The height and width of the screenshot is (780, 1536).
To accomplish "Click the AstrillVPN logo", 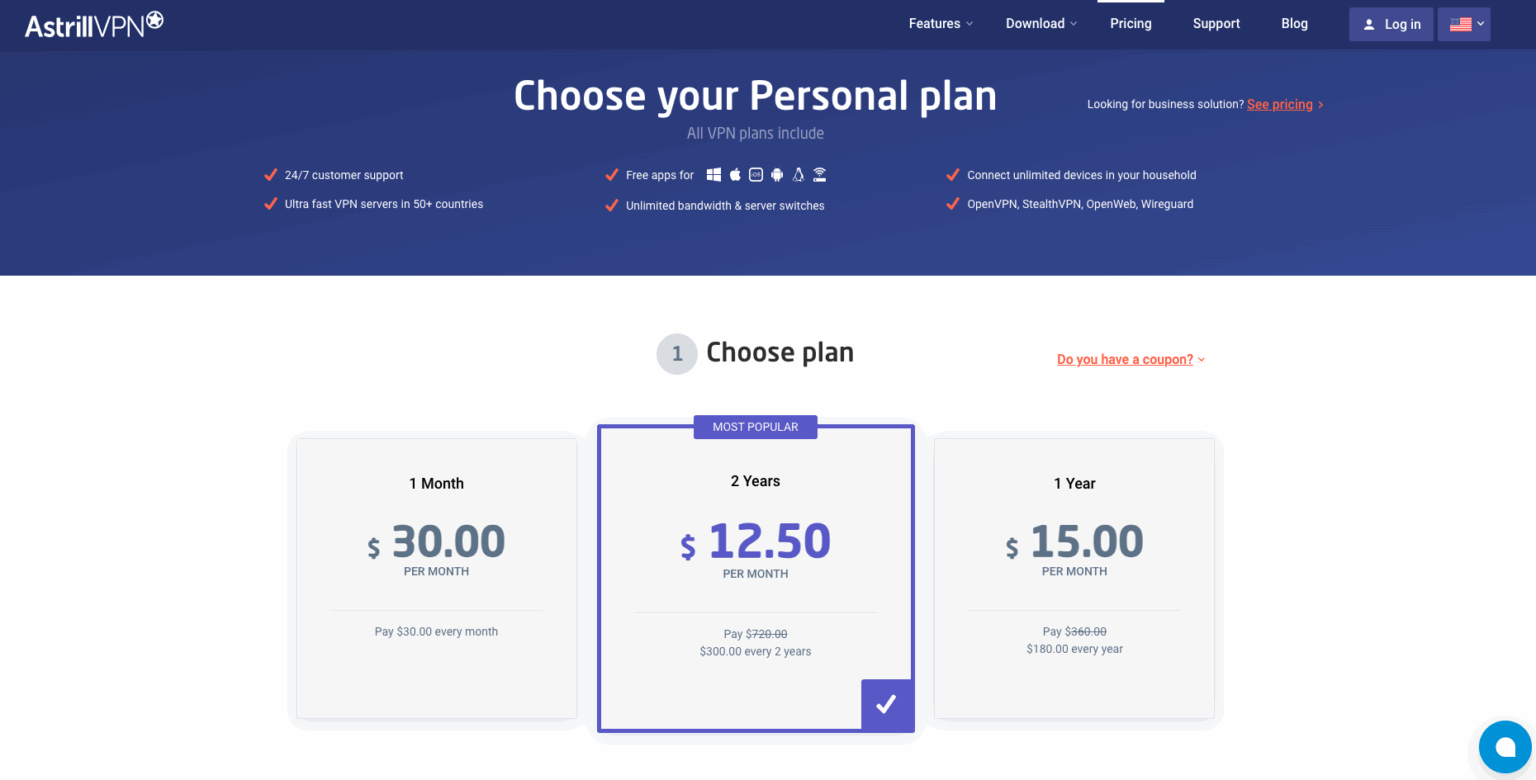I will click(92, 22).
